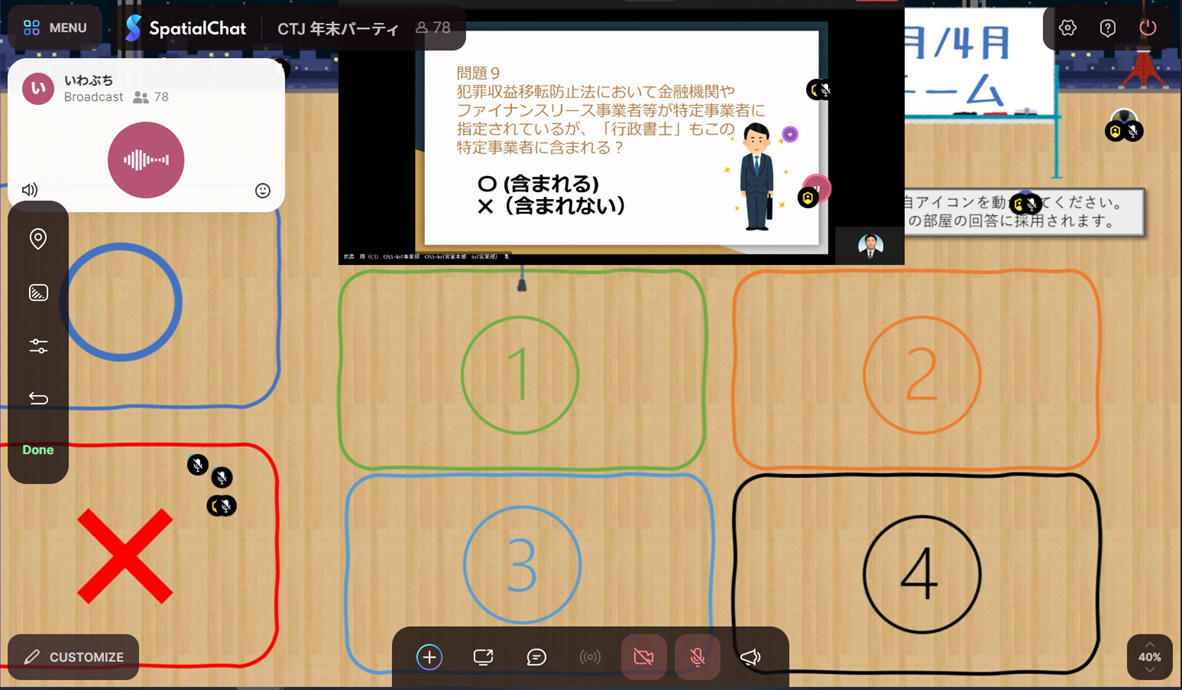
Task: Unmute the microphone
Action: click(697, 657)
